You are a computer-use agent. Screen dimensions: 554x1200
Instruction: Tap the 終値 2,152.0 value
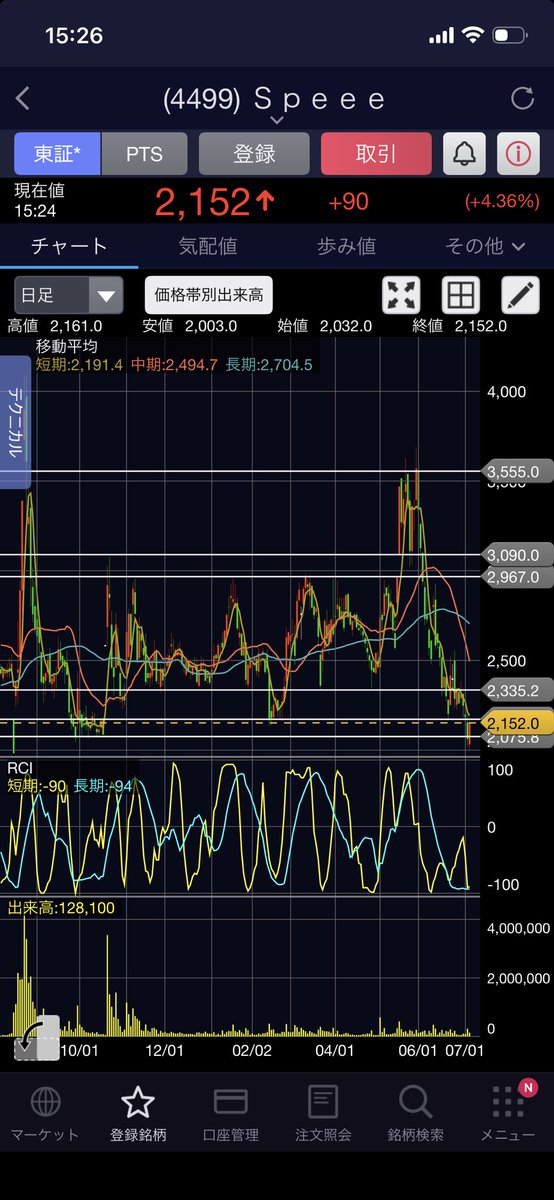(459, 326)
